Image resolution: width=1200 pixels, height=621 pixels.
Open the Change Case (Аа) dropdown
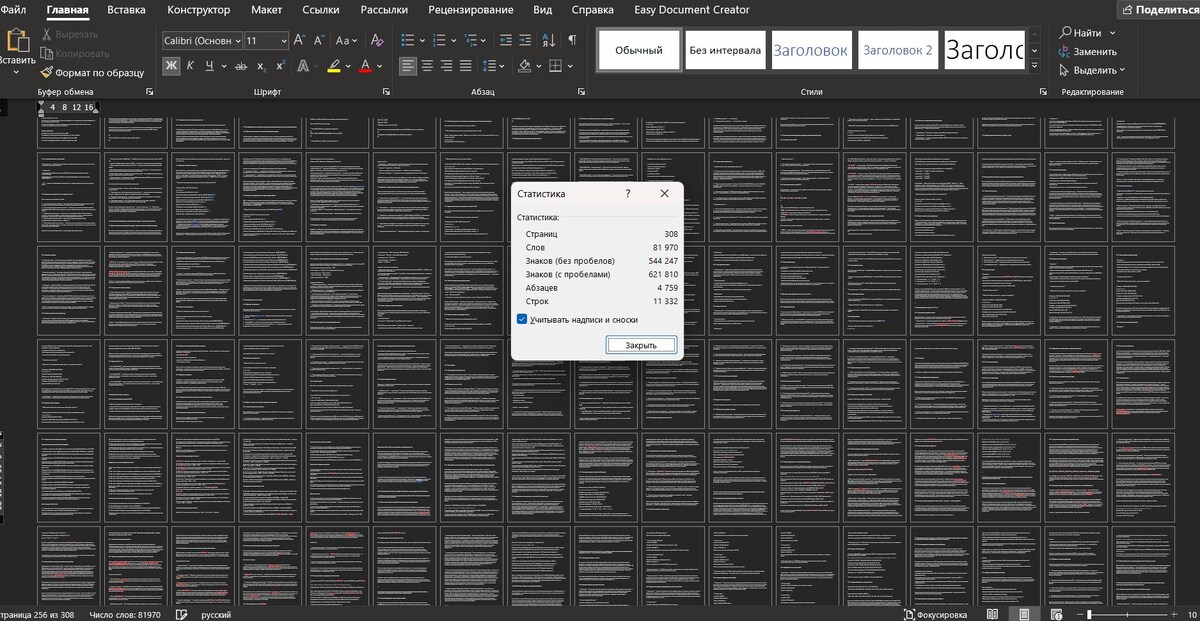click(346, 41)
